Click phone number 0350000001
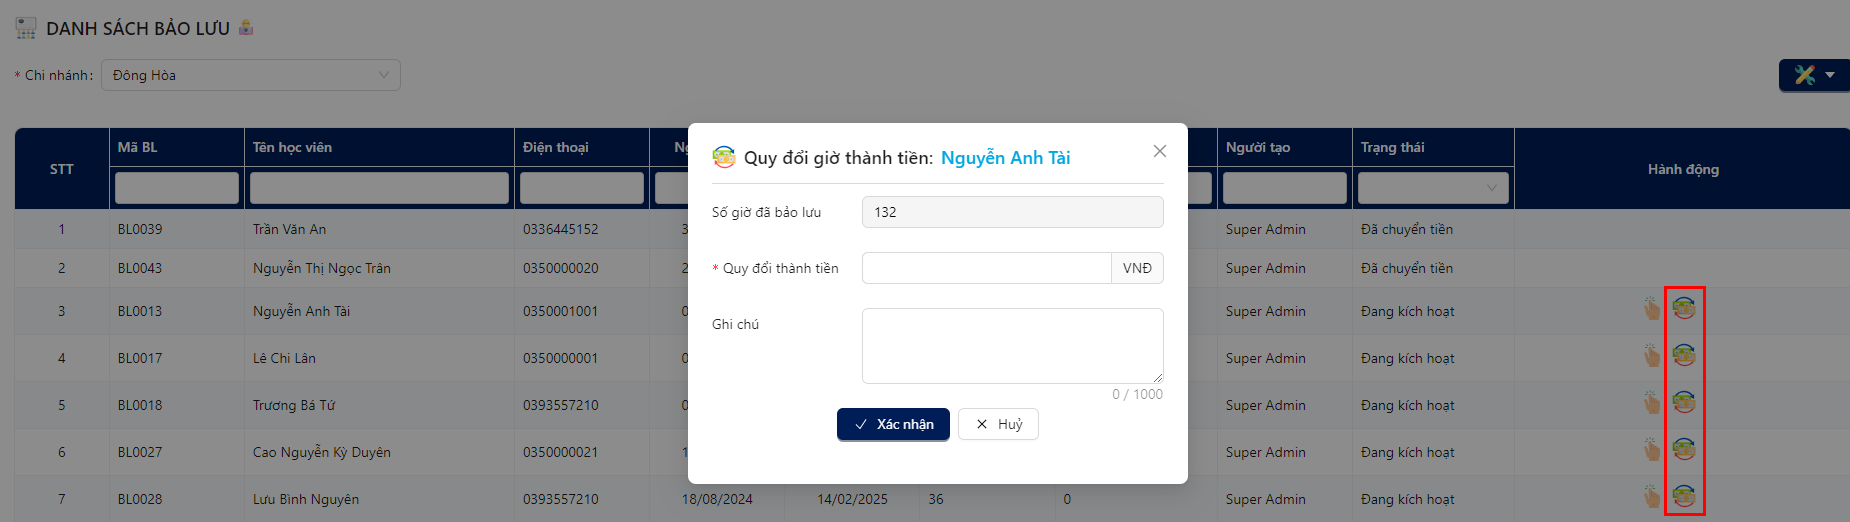The image size is (1850, 522). 561,358
